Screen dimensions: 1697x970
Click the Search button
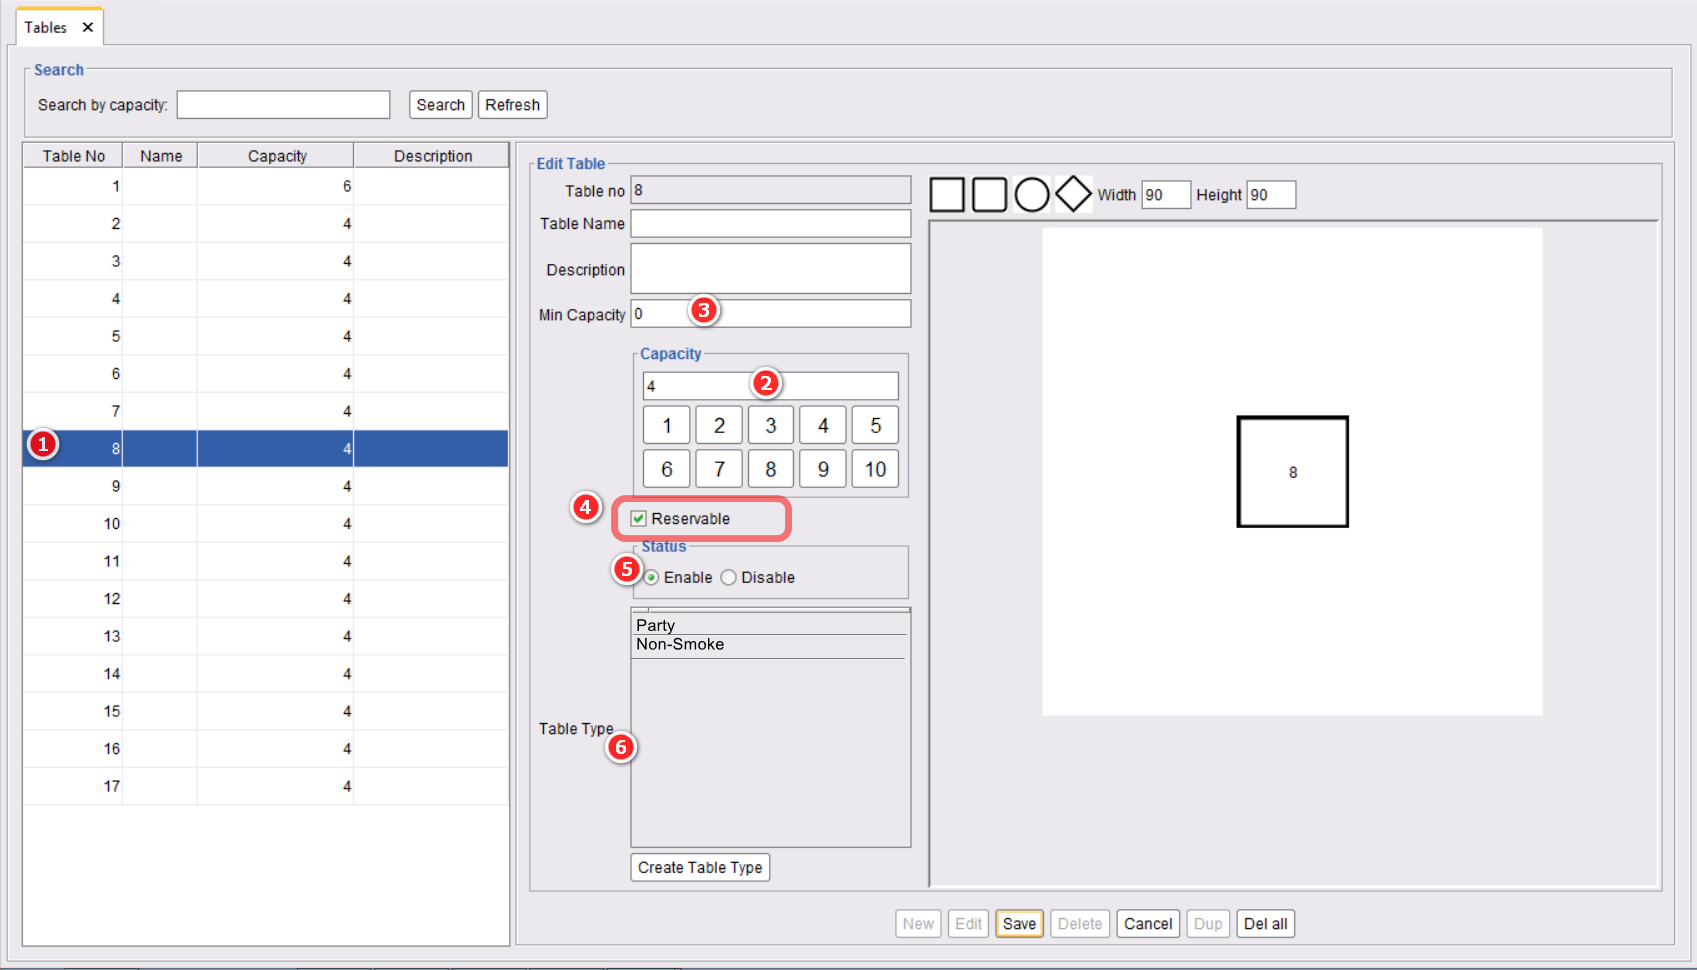click(441, 104)
